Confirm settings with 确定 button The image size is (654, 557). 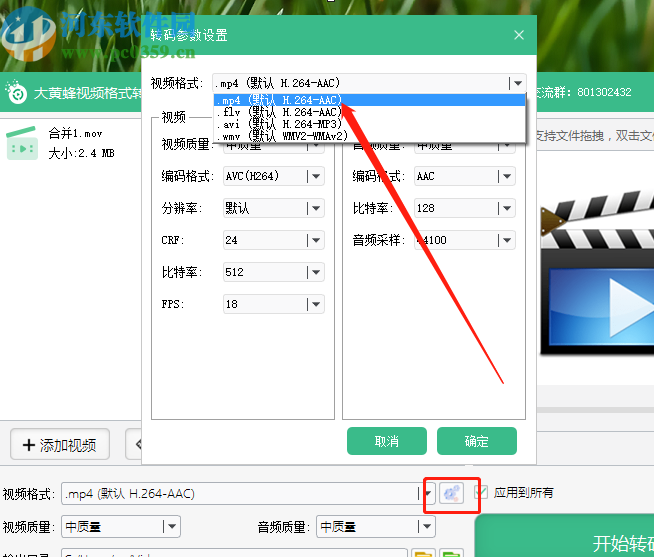coord(477,441)
